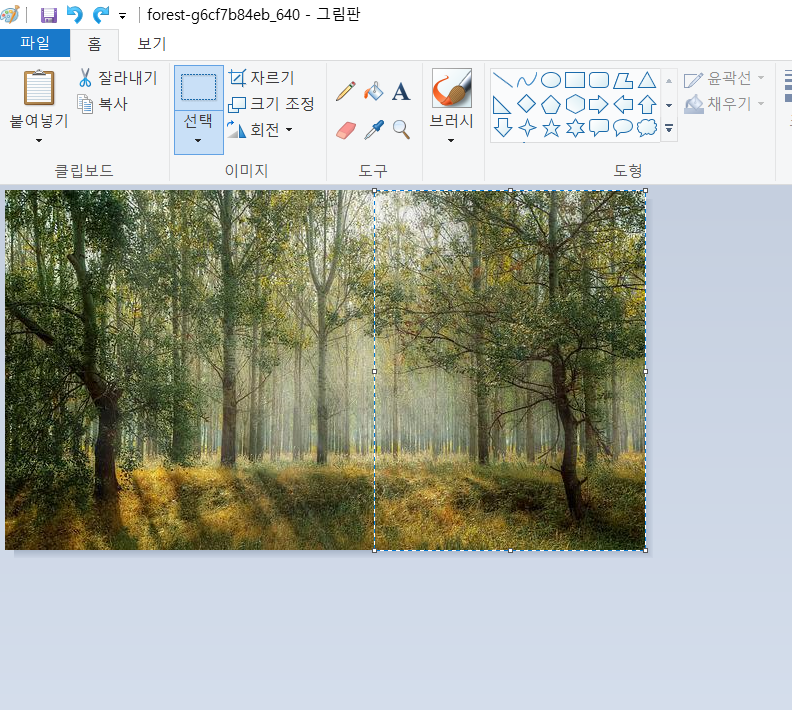Image resolution: width=792 pixels, height=710 pixels.
Task: Choose the Rectangle shape
Action: pos(575,80)
